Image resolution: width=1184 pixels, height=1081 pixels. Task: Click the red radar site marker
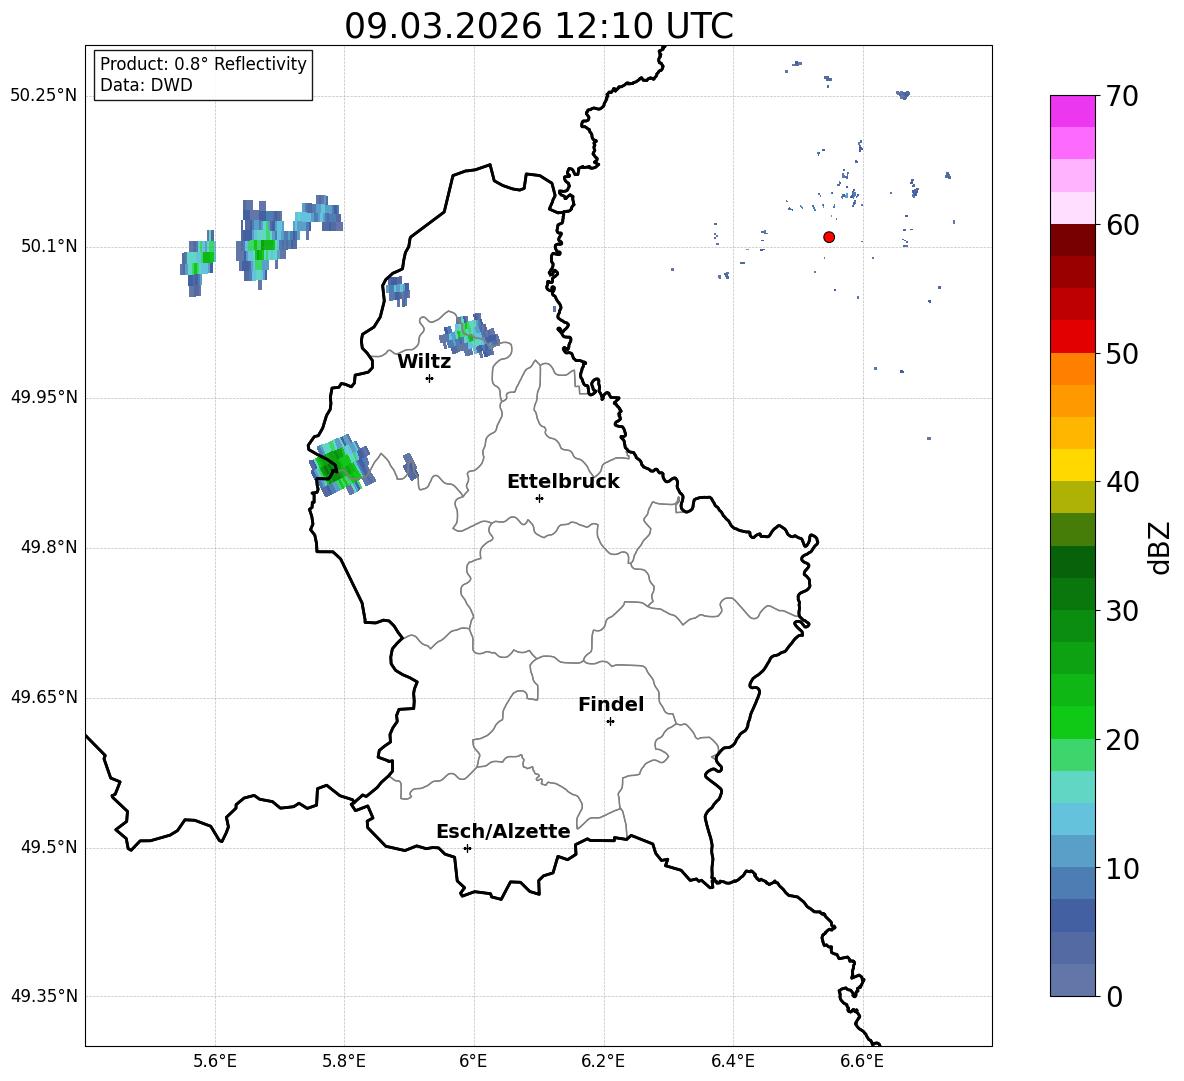pyautogui.click(x=829, y=237)
